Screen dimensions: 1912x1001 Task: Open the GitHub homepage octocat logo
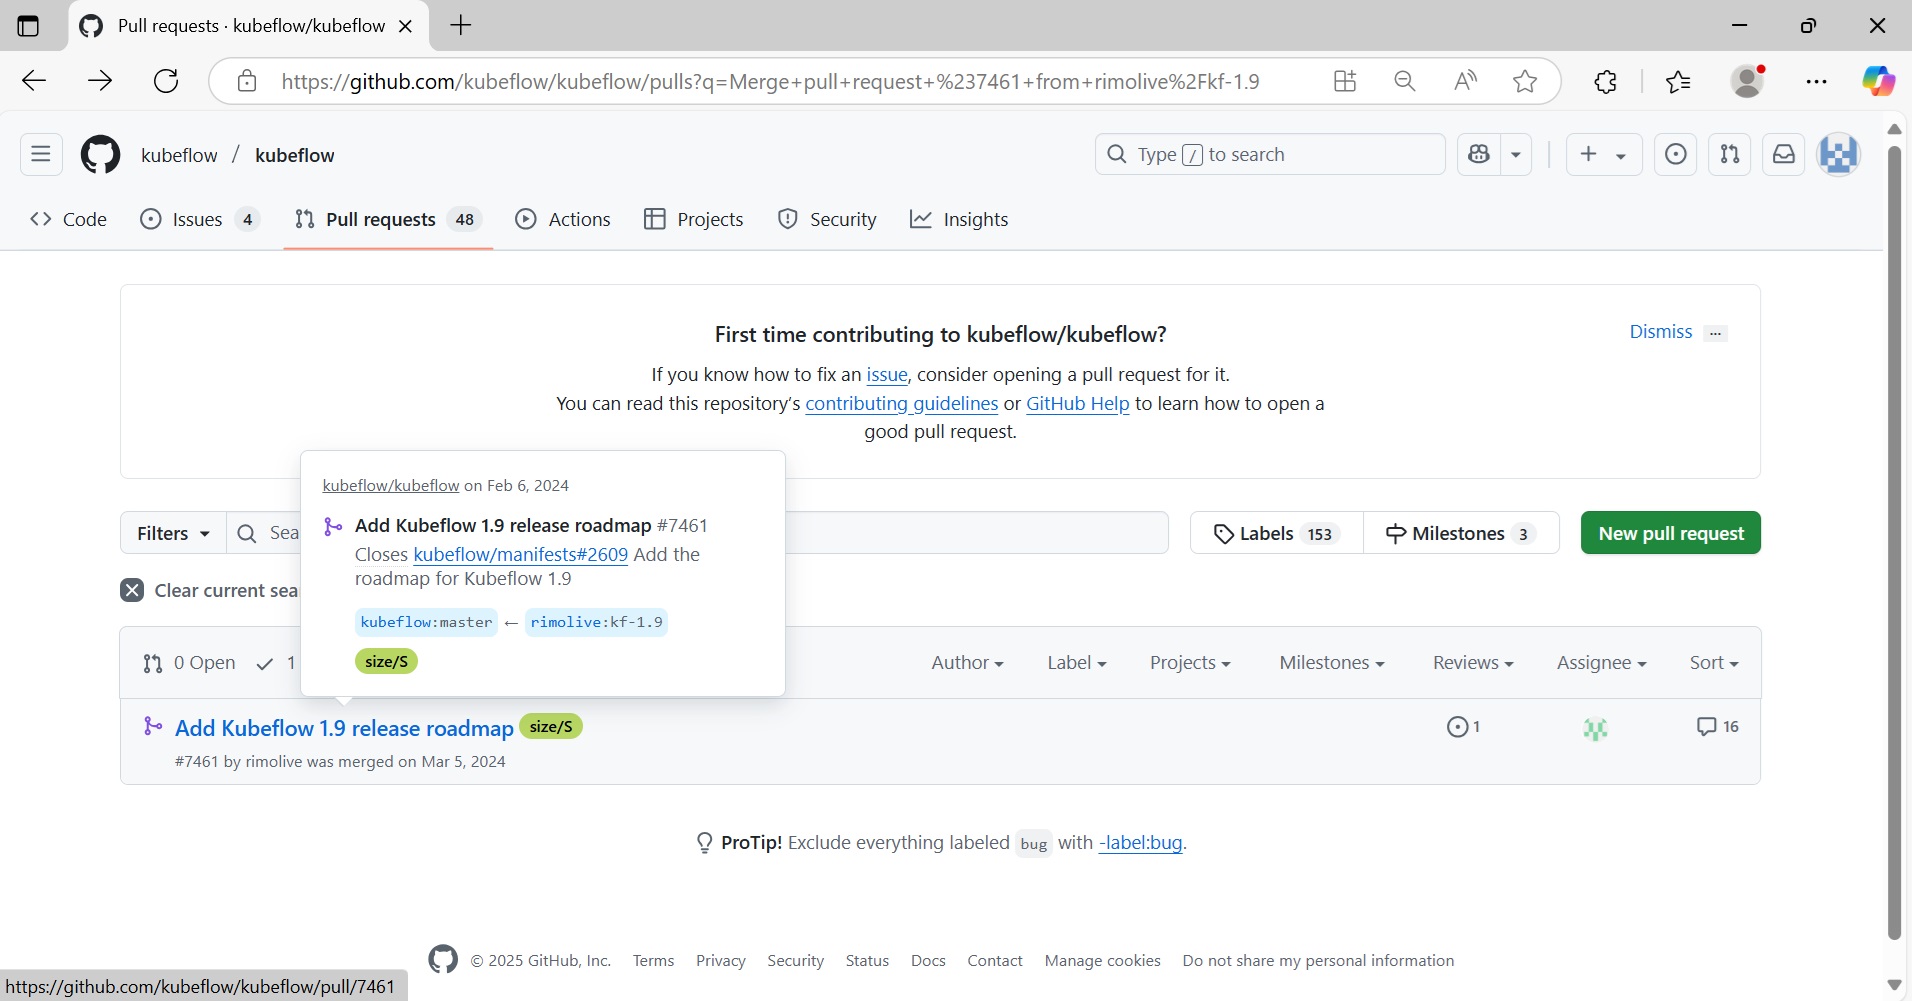100,155
